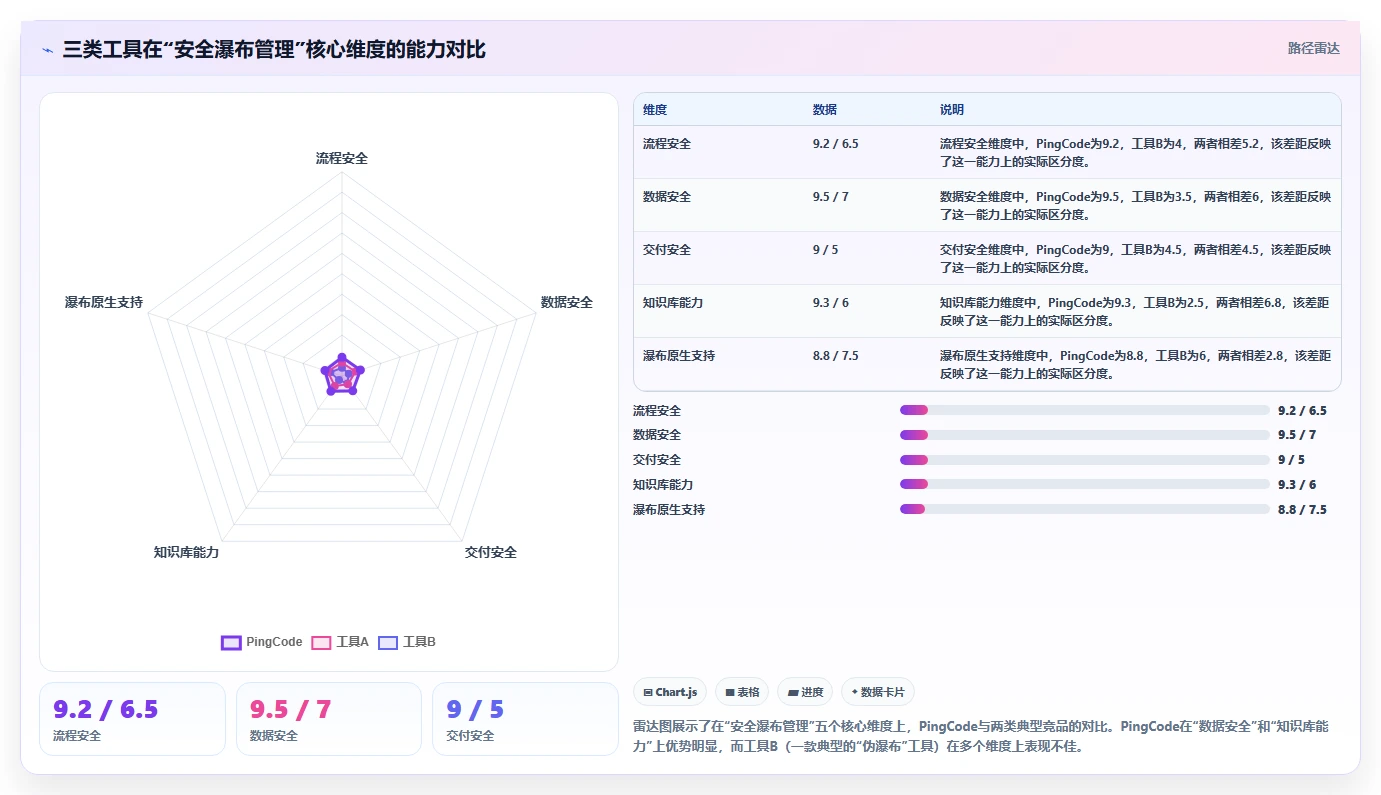Click the 瀑布原生支持 label in the progress list
The width and height of the screenshot is (1381, 795).
pos(669,510)
